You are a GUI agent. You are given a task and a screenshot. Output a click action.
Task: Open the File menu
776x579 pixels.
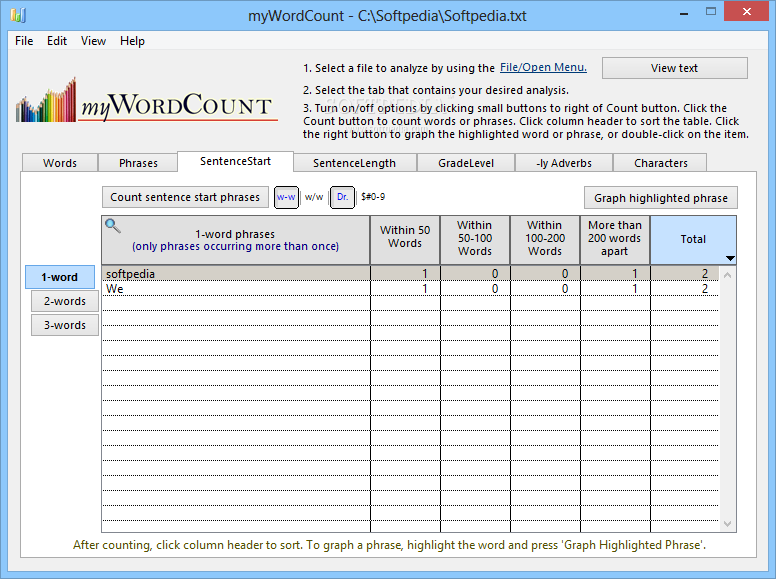point(24,41)
